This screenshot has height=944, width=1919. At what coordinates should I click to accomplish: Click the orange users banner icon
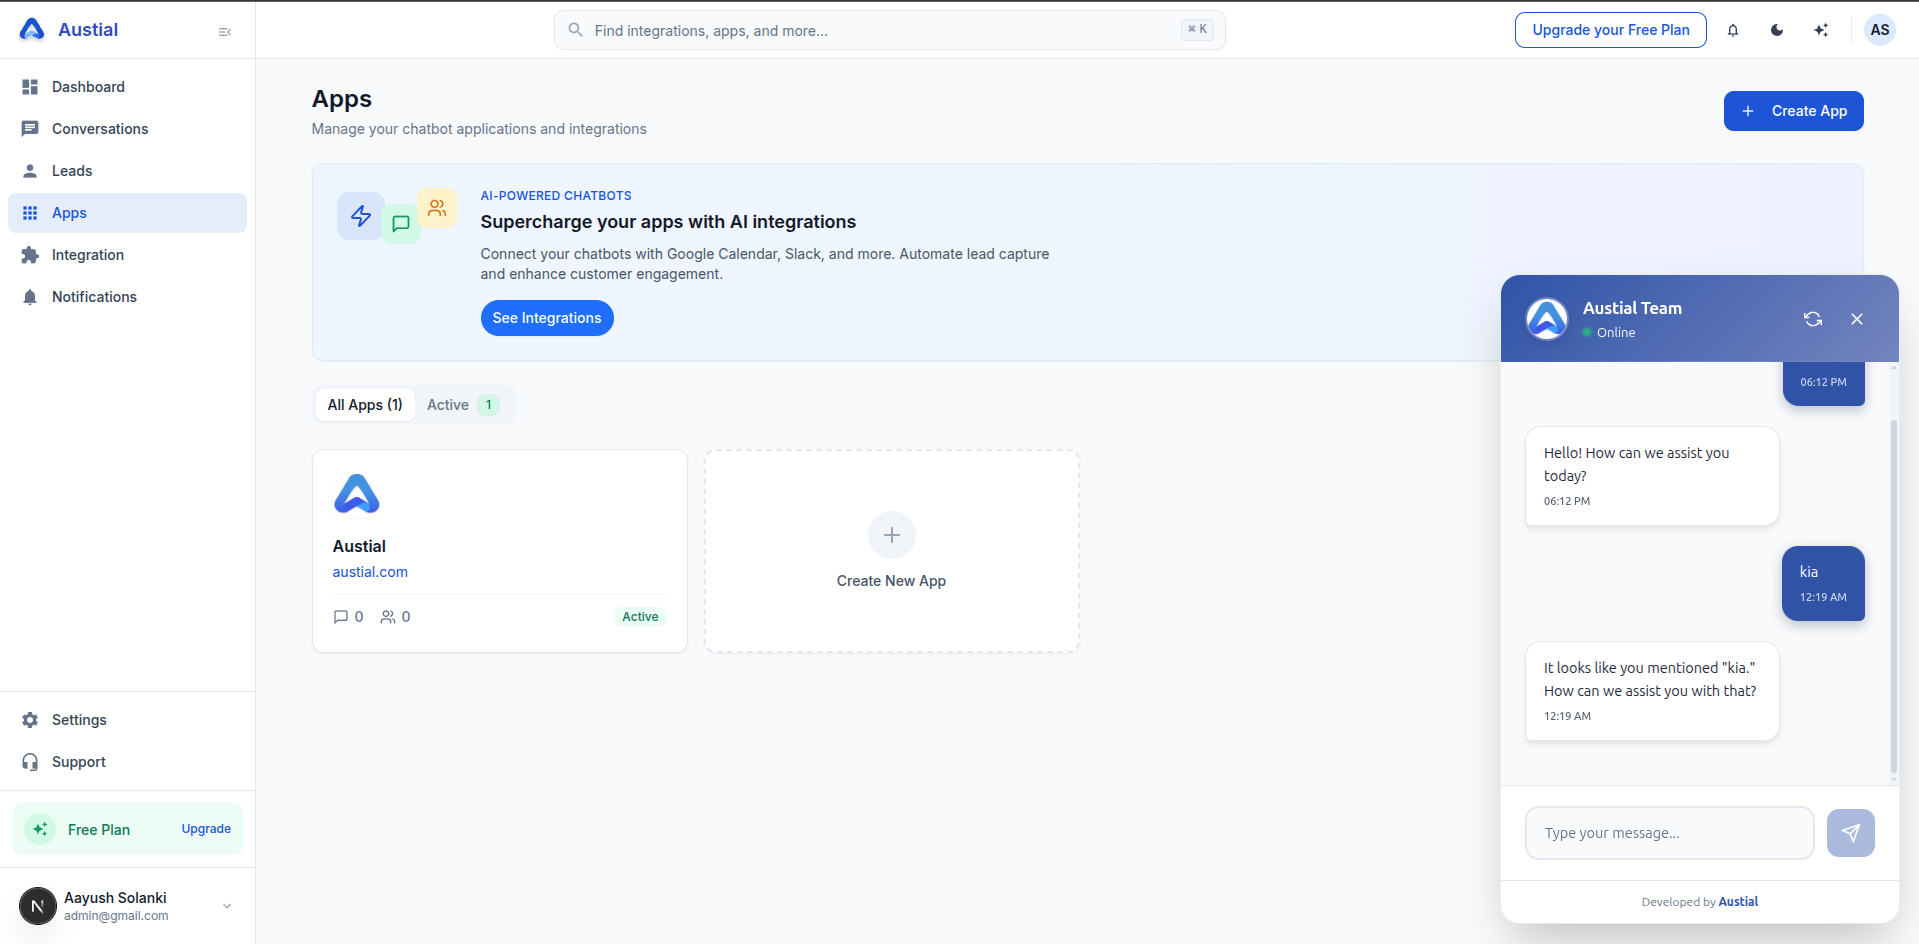point(437,208)
